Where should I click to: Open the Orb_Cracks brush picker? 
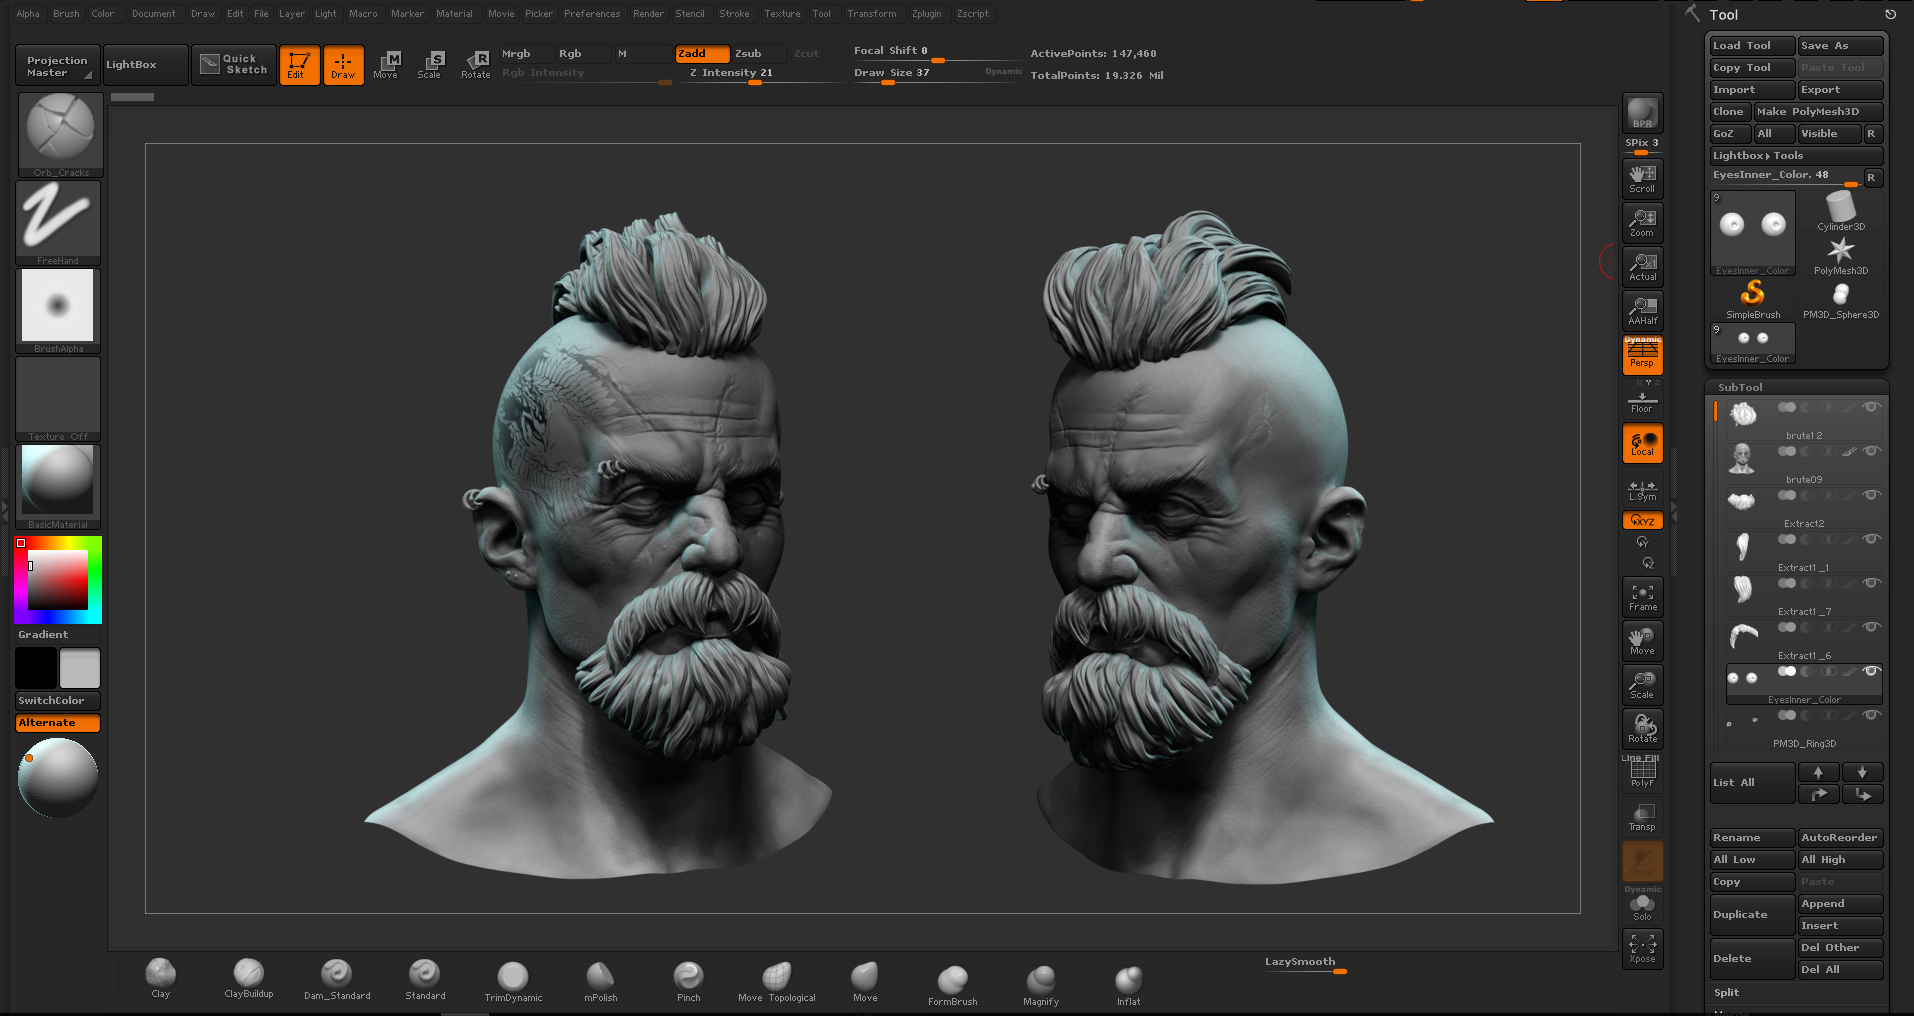point(60,135)
